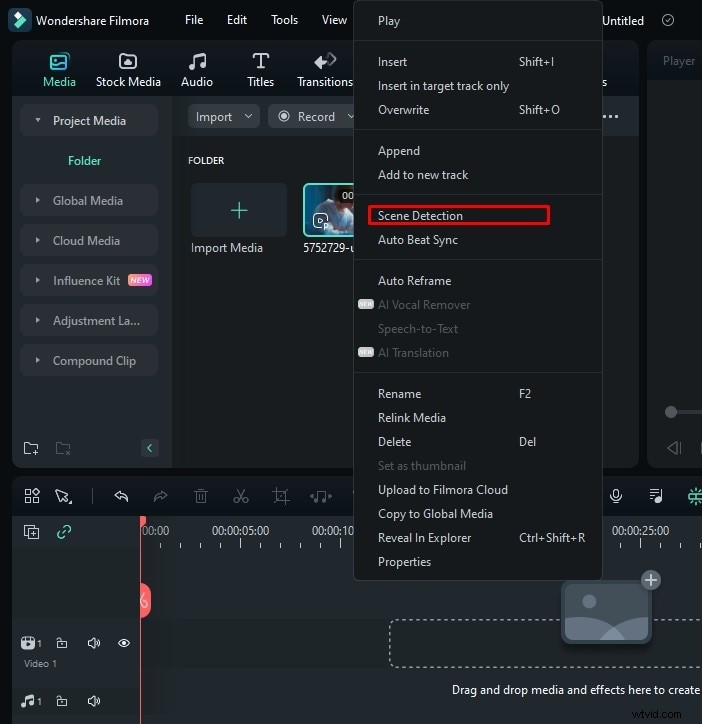Open the Transitions tab

[x=325, y=70]
